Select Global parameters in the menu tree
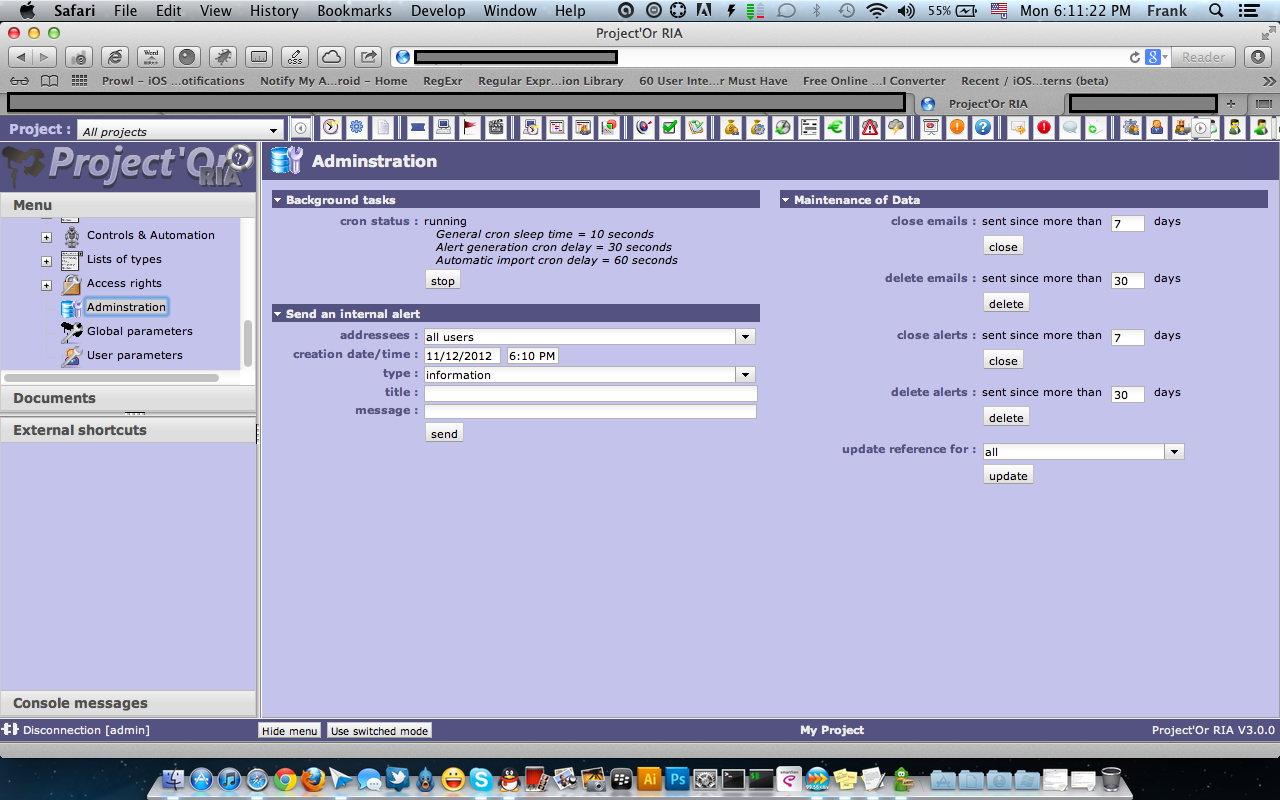 tap(139, 331)
